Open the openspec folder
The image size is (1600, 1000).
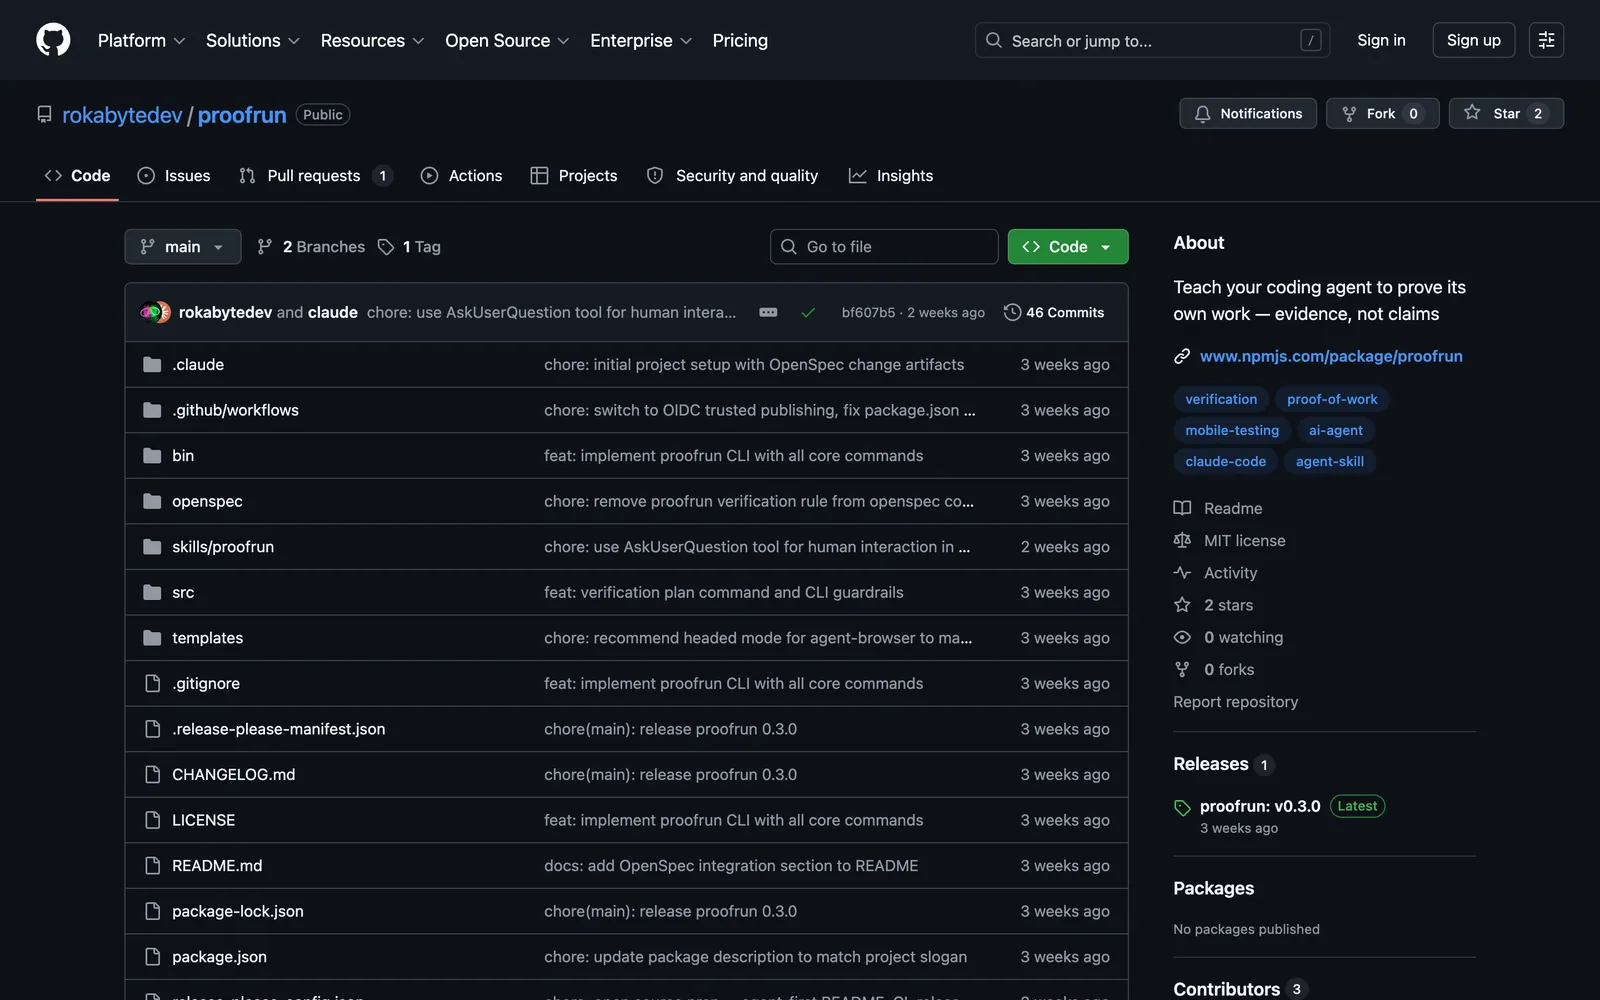pyautogui.click(x=207, y=501)
